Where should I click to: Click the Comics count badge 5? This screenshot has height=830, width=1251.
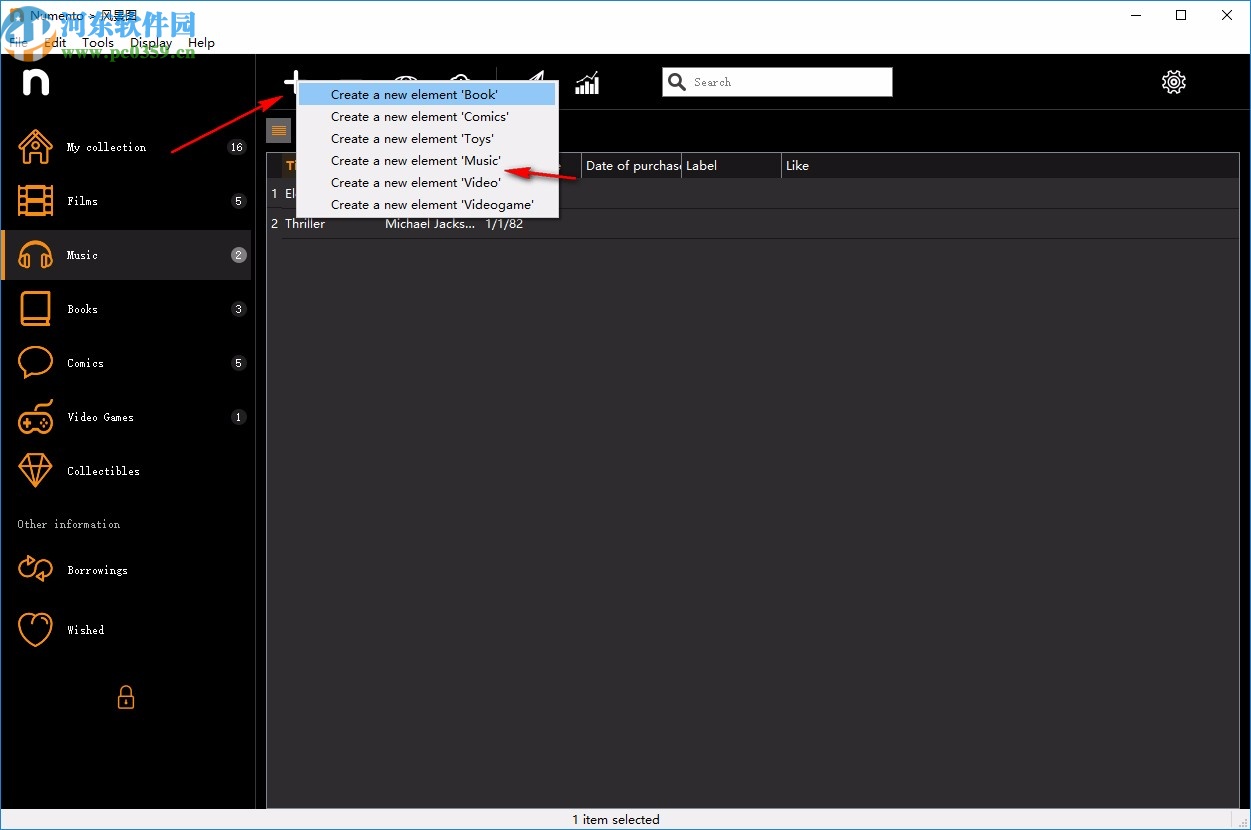pyautogui.click(x=238, y=363)
